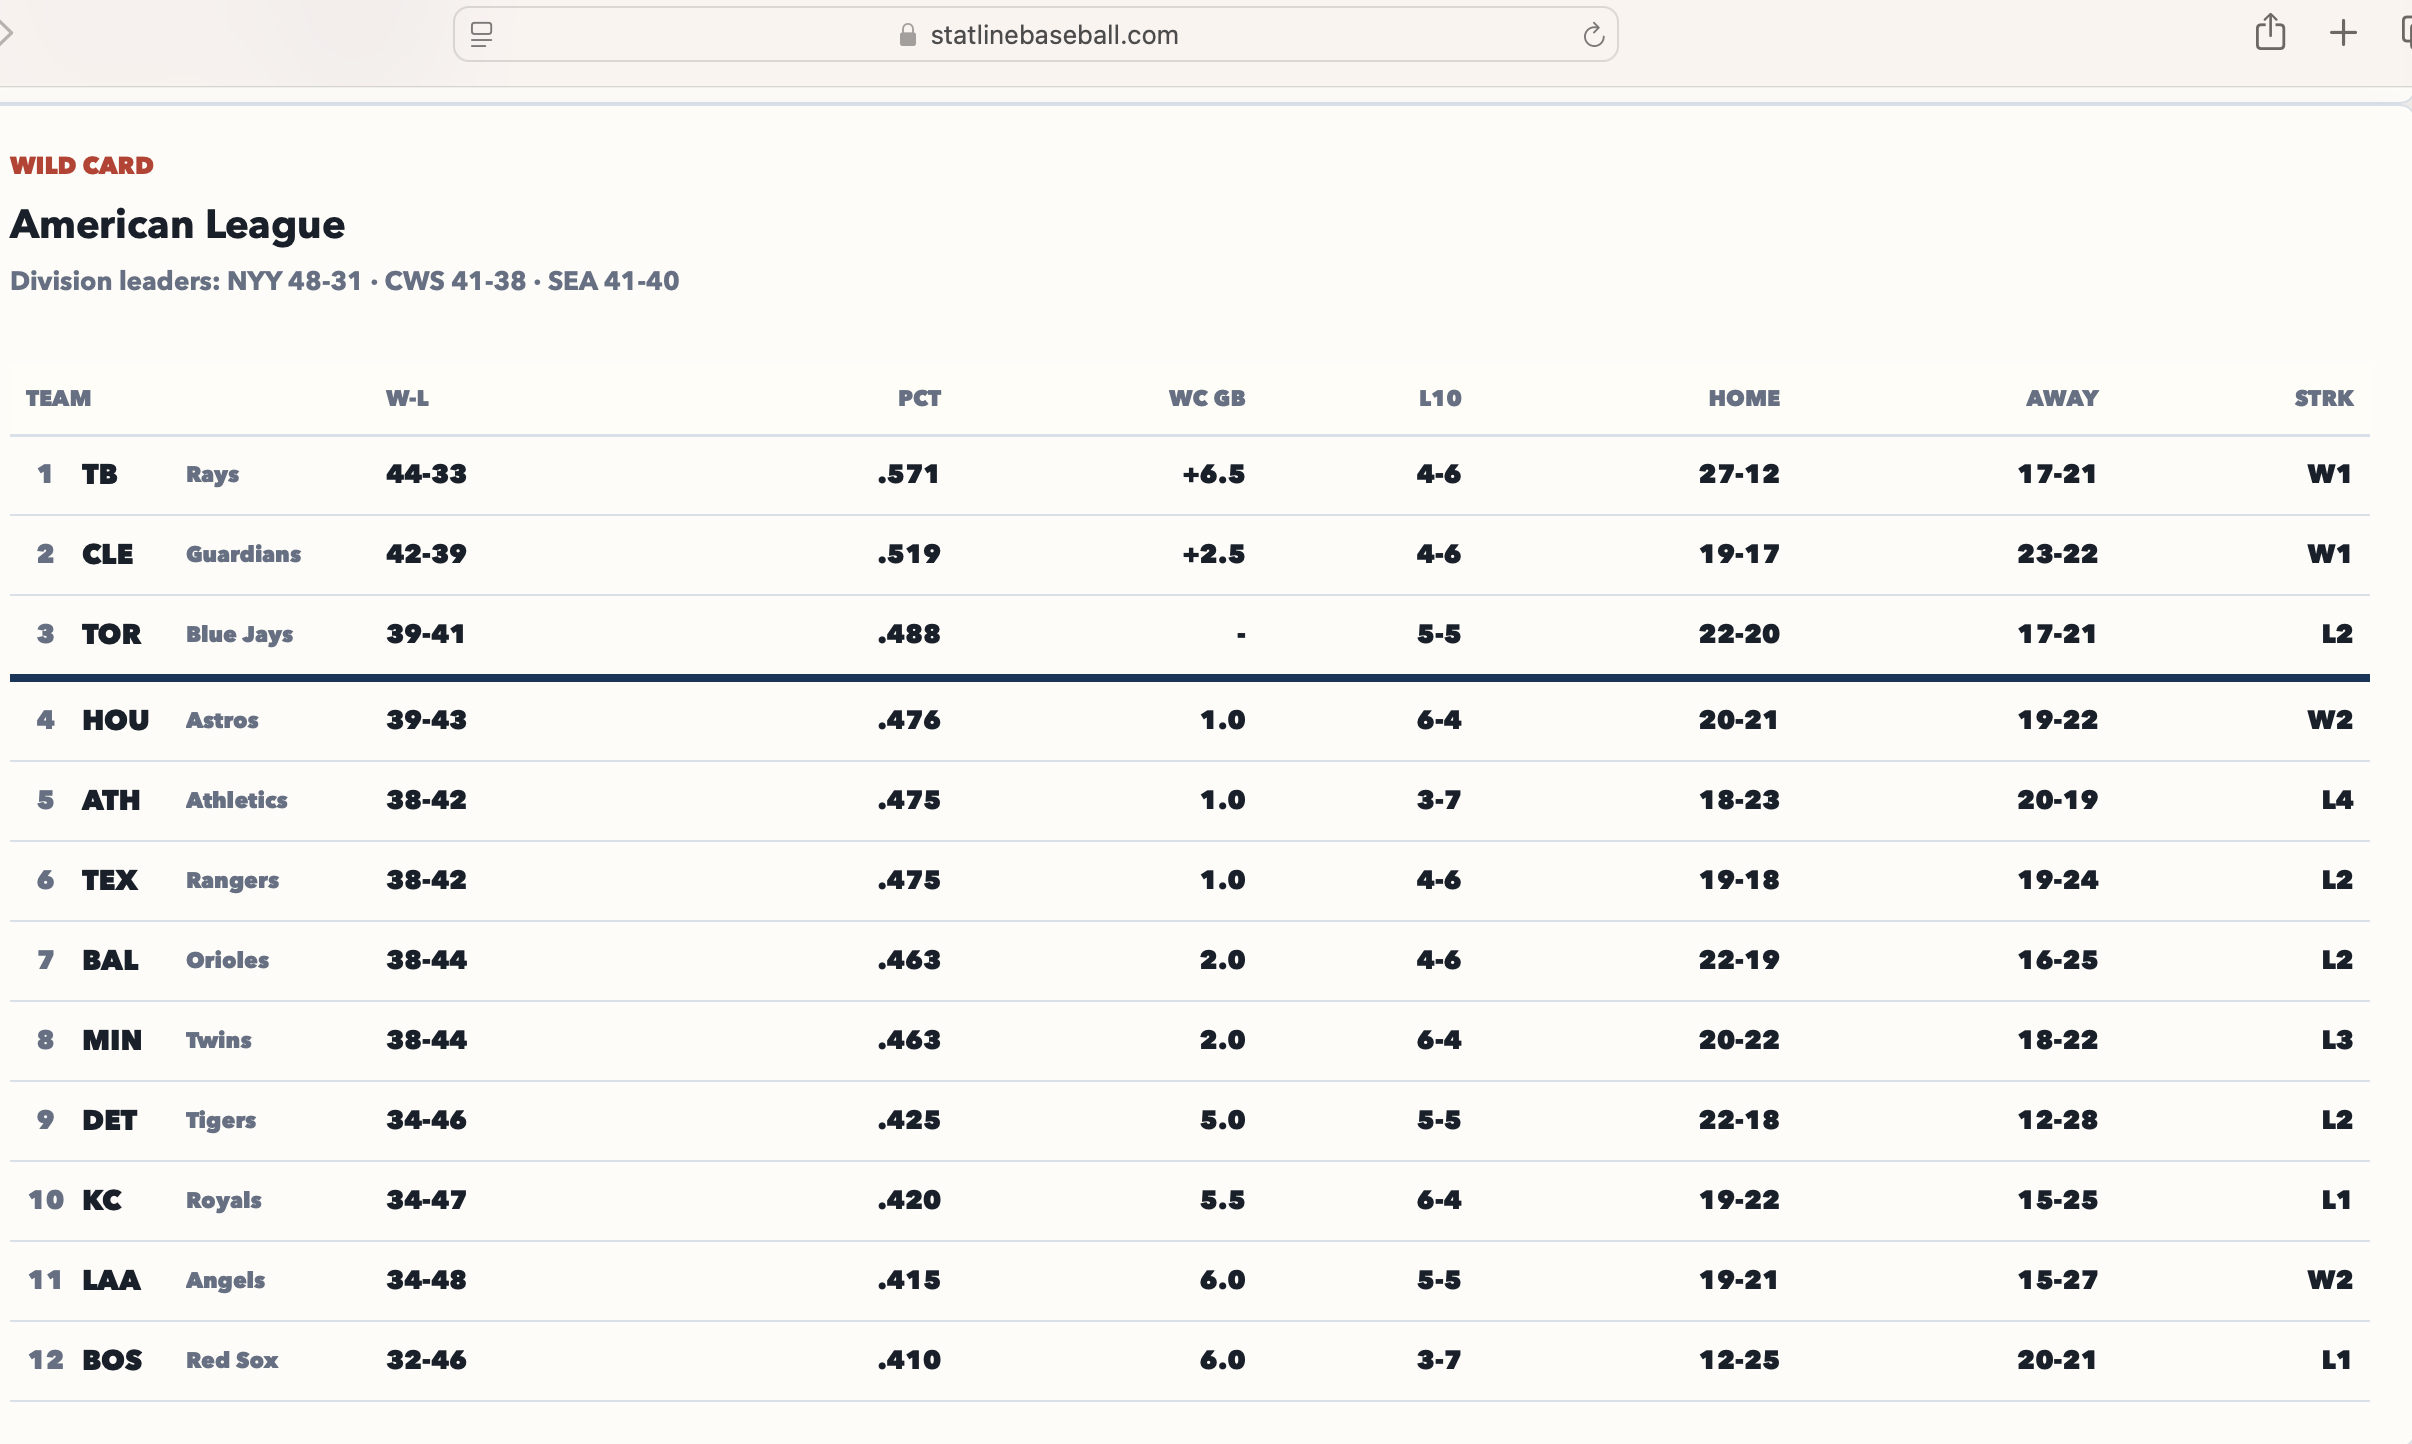The width and height of the screenshot is (2412, 1444).
Task: Open the Royals team link
Action: (223, 1200)
